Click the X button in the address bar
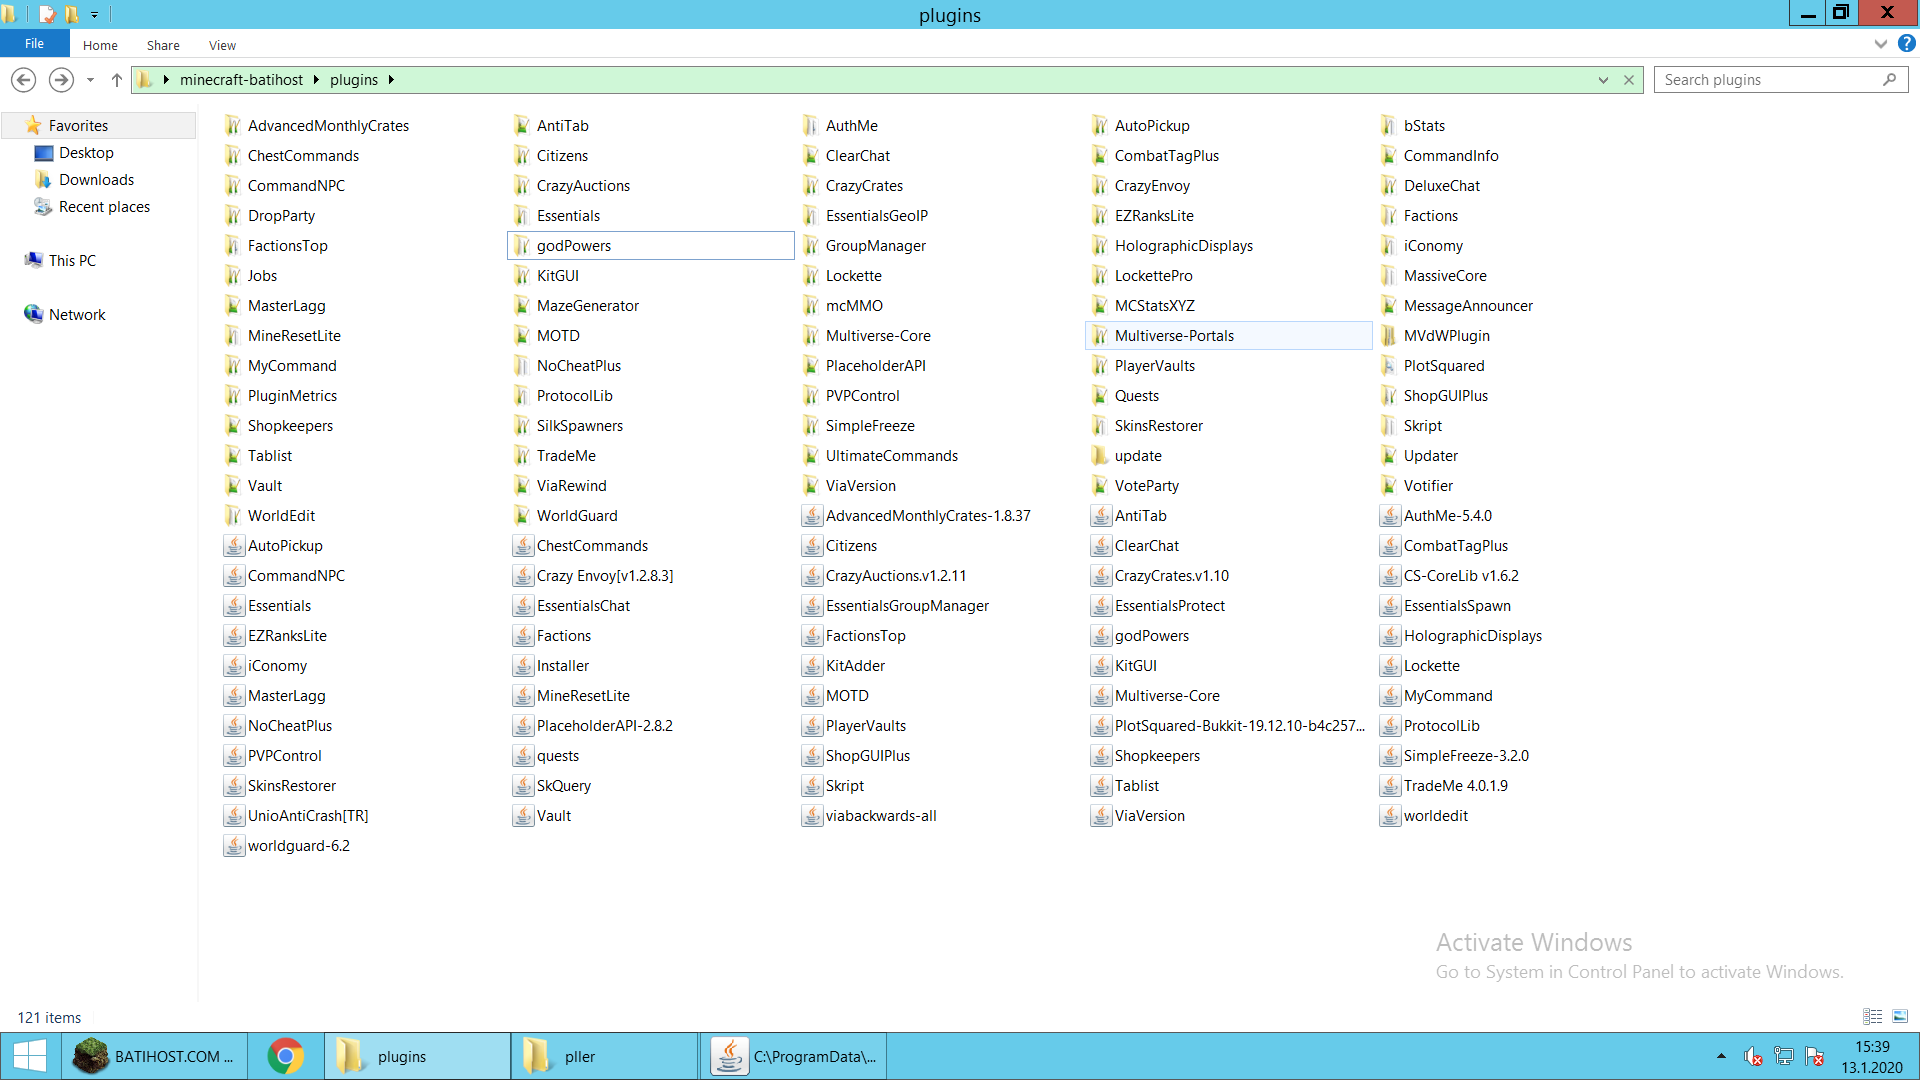The height and width of the screenshot is (1080, 1920). point(1629,80)
